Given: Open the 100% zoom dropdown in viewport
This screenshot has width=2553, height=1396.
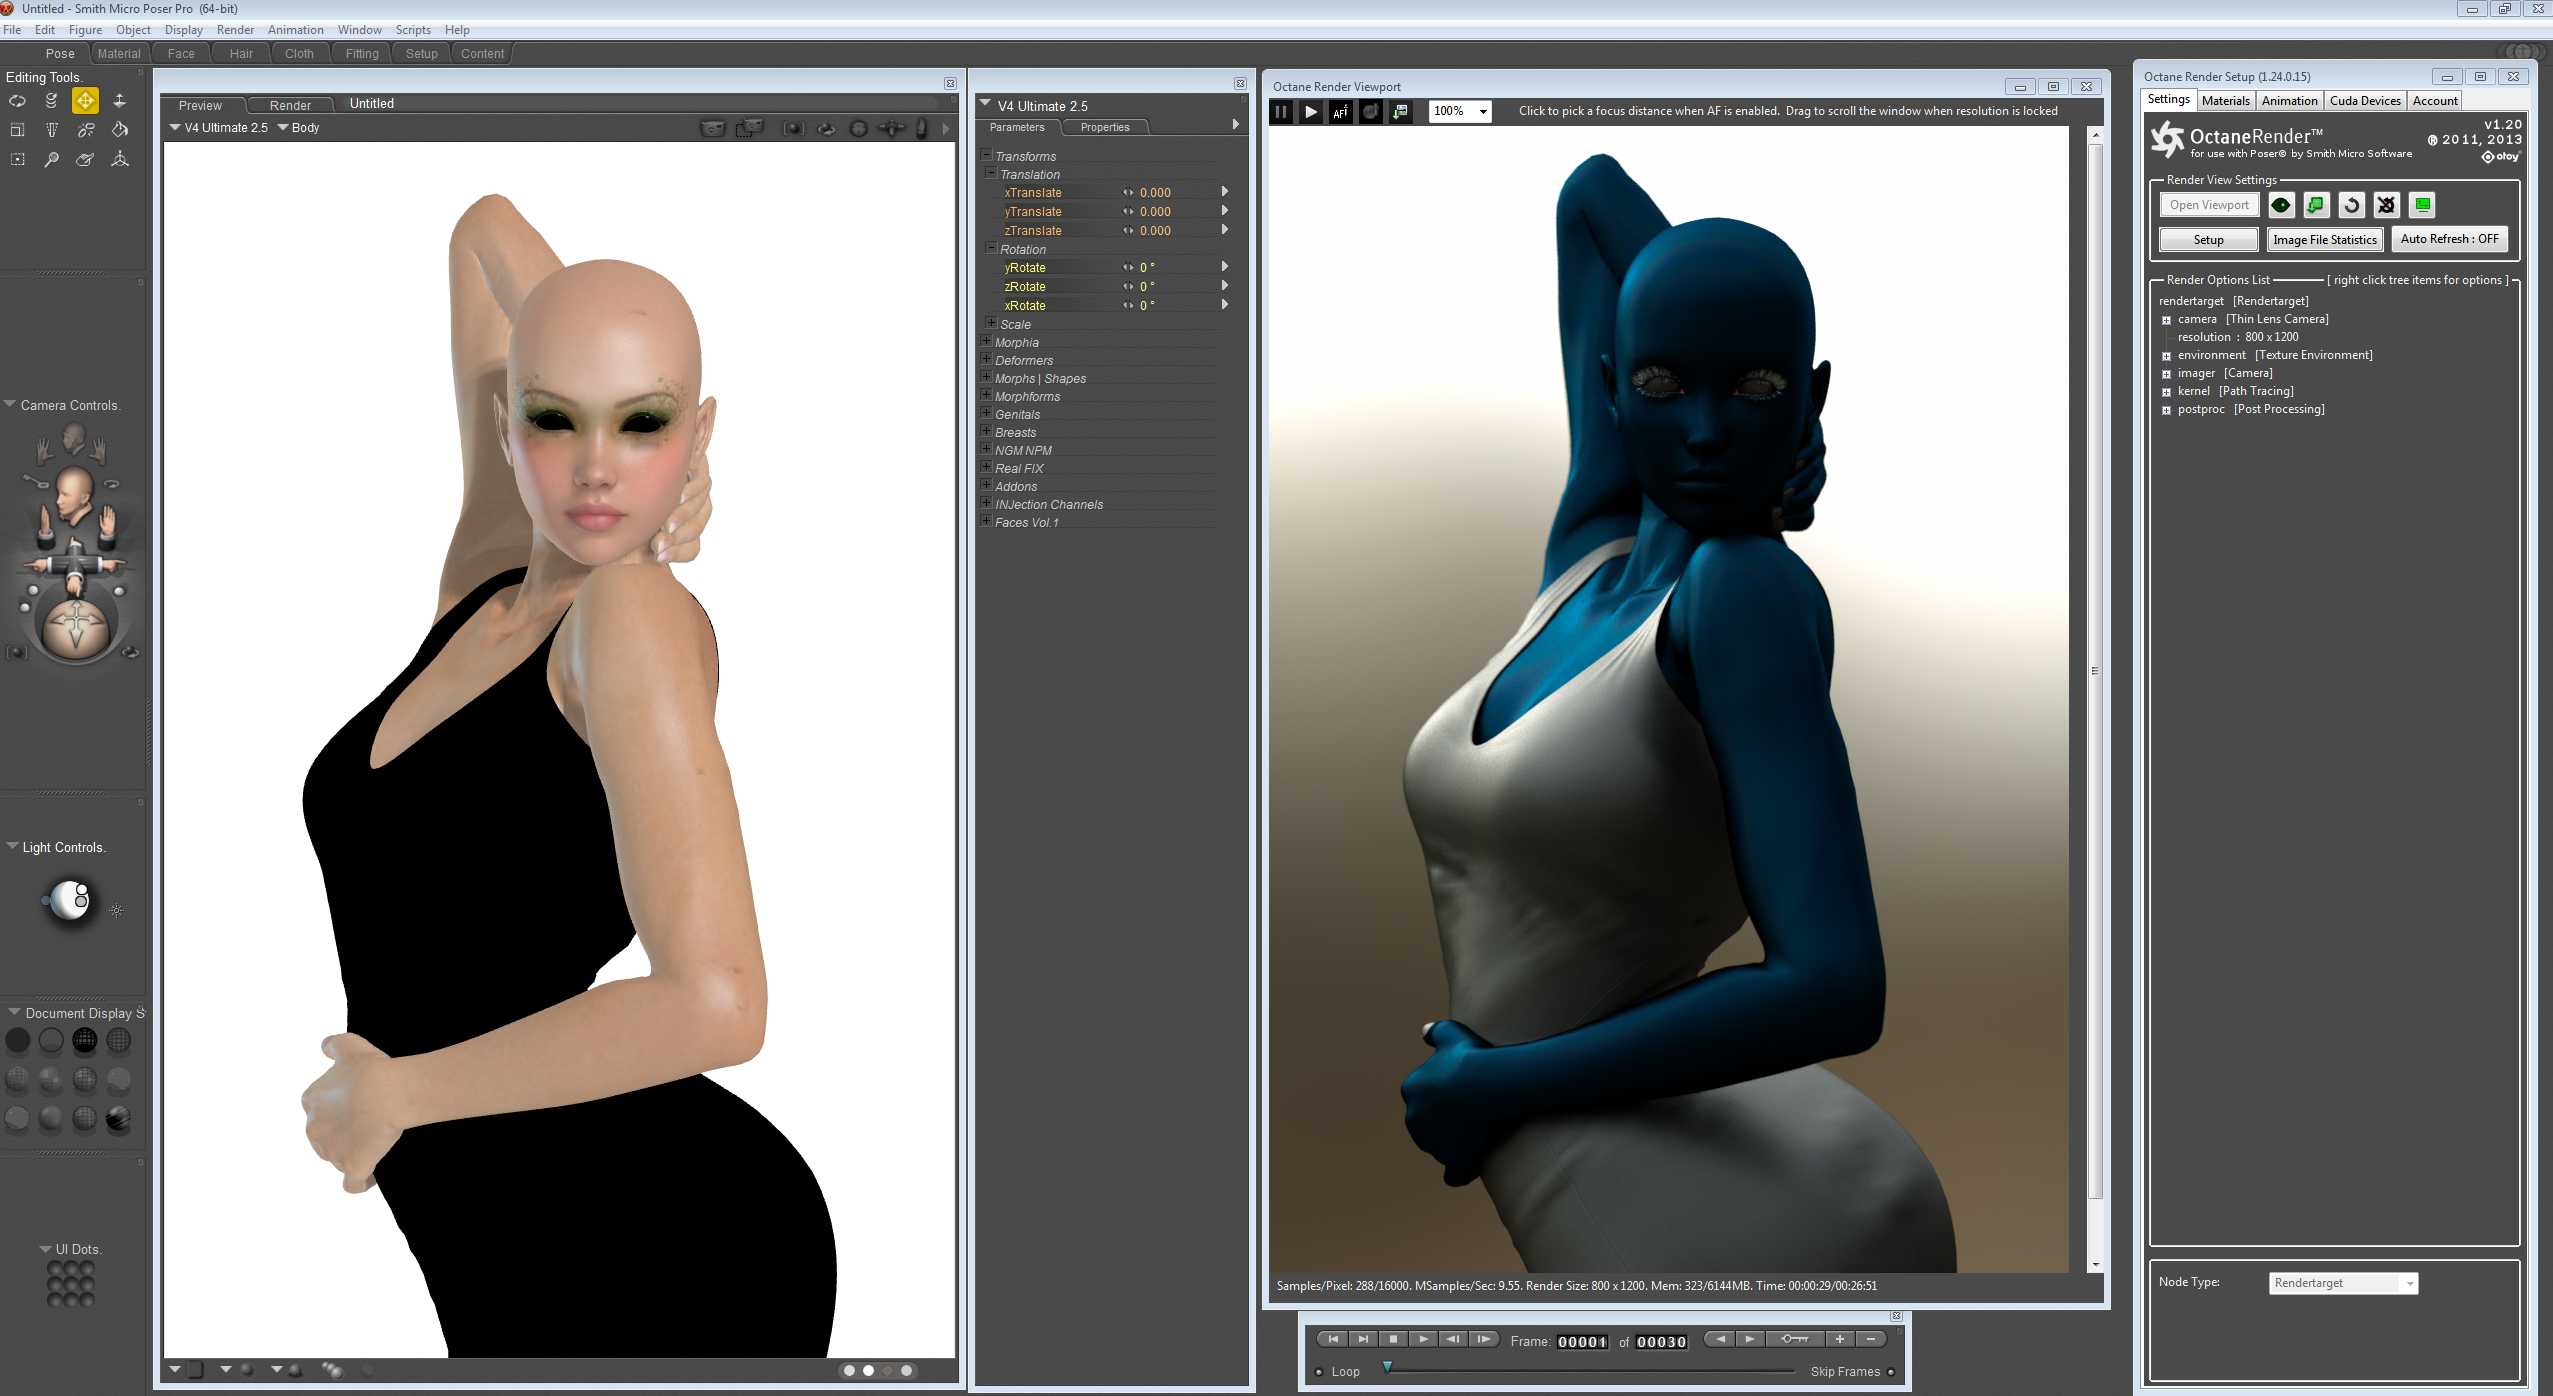Looking at the screenshot, I should point(1483,111).
